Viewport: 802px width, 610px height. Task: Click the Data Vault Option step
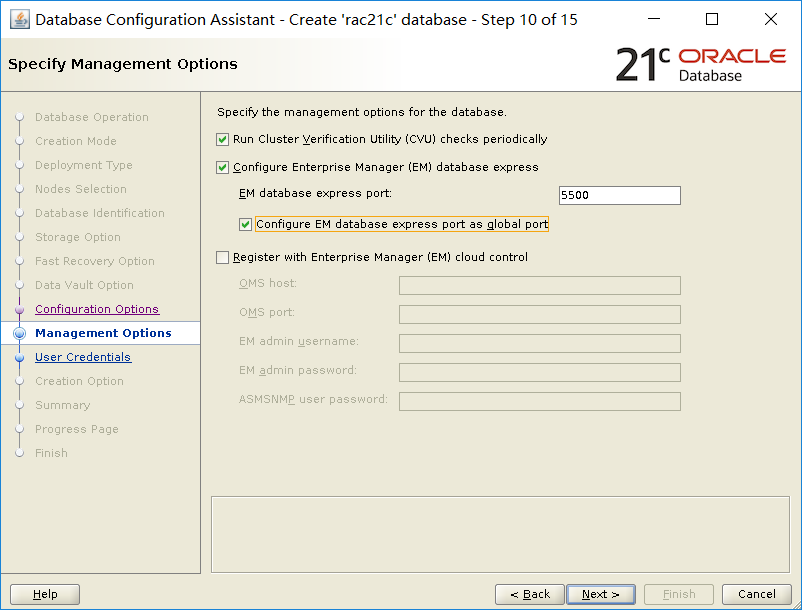(x=84, y=285)
